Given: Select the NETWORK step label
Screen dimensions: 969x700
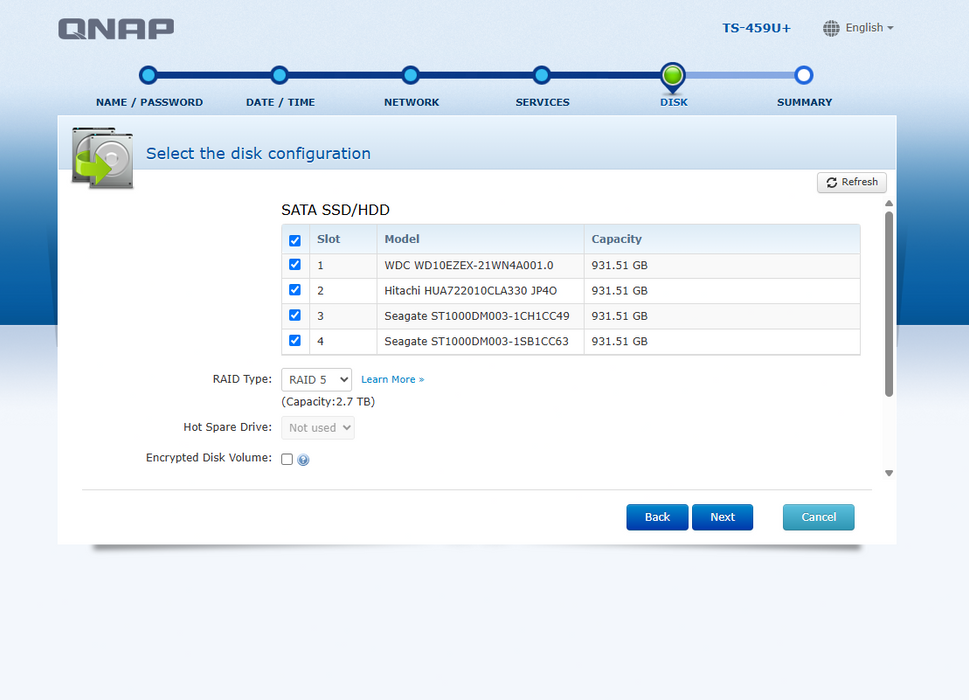Looking at the screenshot, I should [412, 103].
